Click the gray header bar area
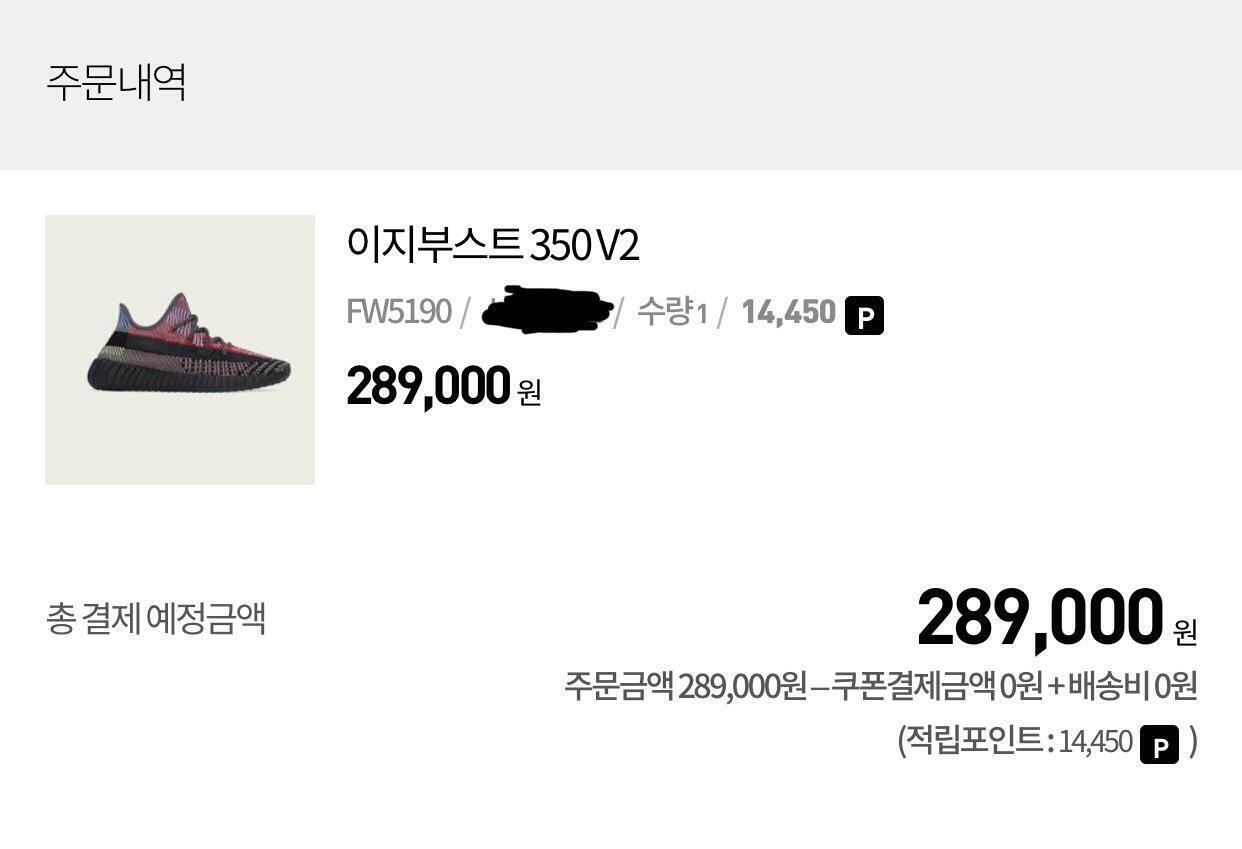The image size is (1242, 849). pyautogui.click(x=621, y=85)
